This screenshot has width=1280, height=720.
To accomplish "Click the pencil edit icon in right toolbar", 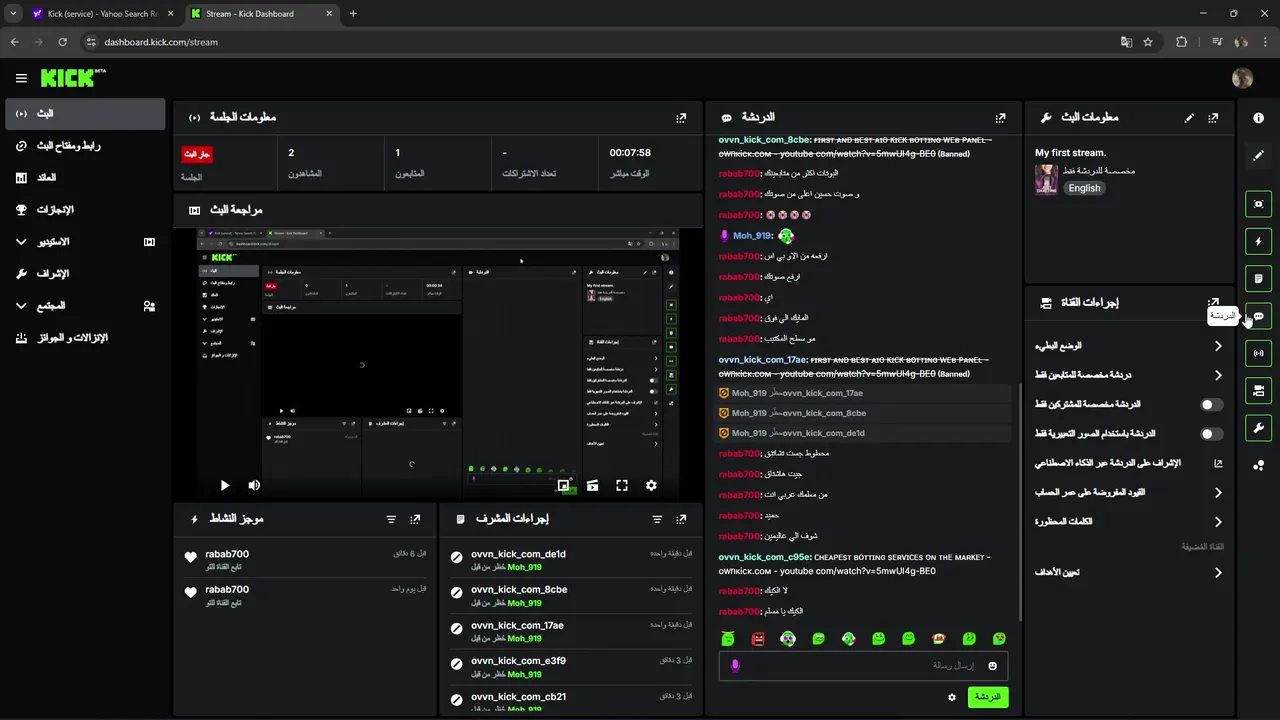I will (1258, 155).
